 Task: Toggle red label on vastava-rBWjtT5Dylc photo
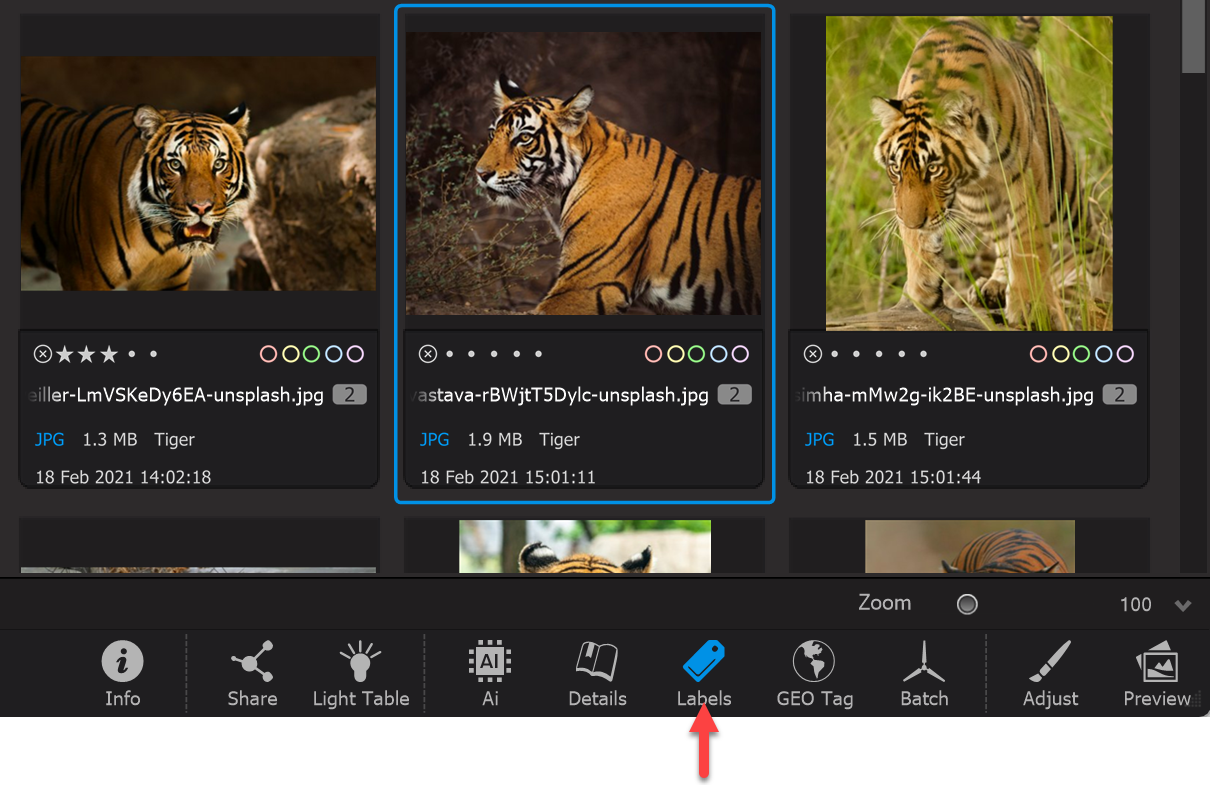coord(653,354)
